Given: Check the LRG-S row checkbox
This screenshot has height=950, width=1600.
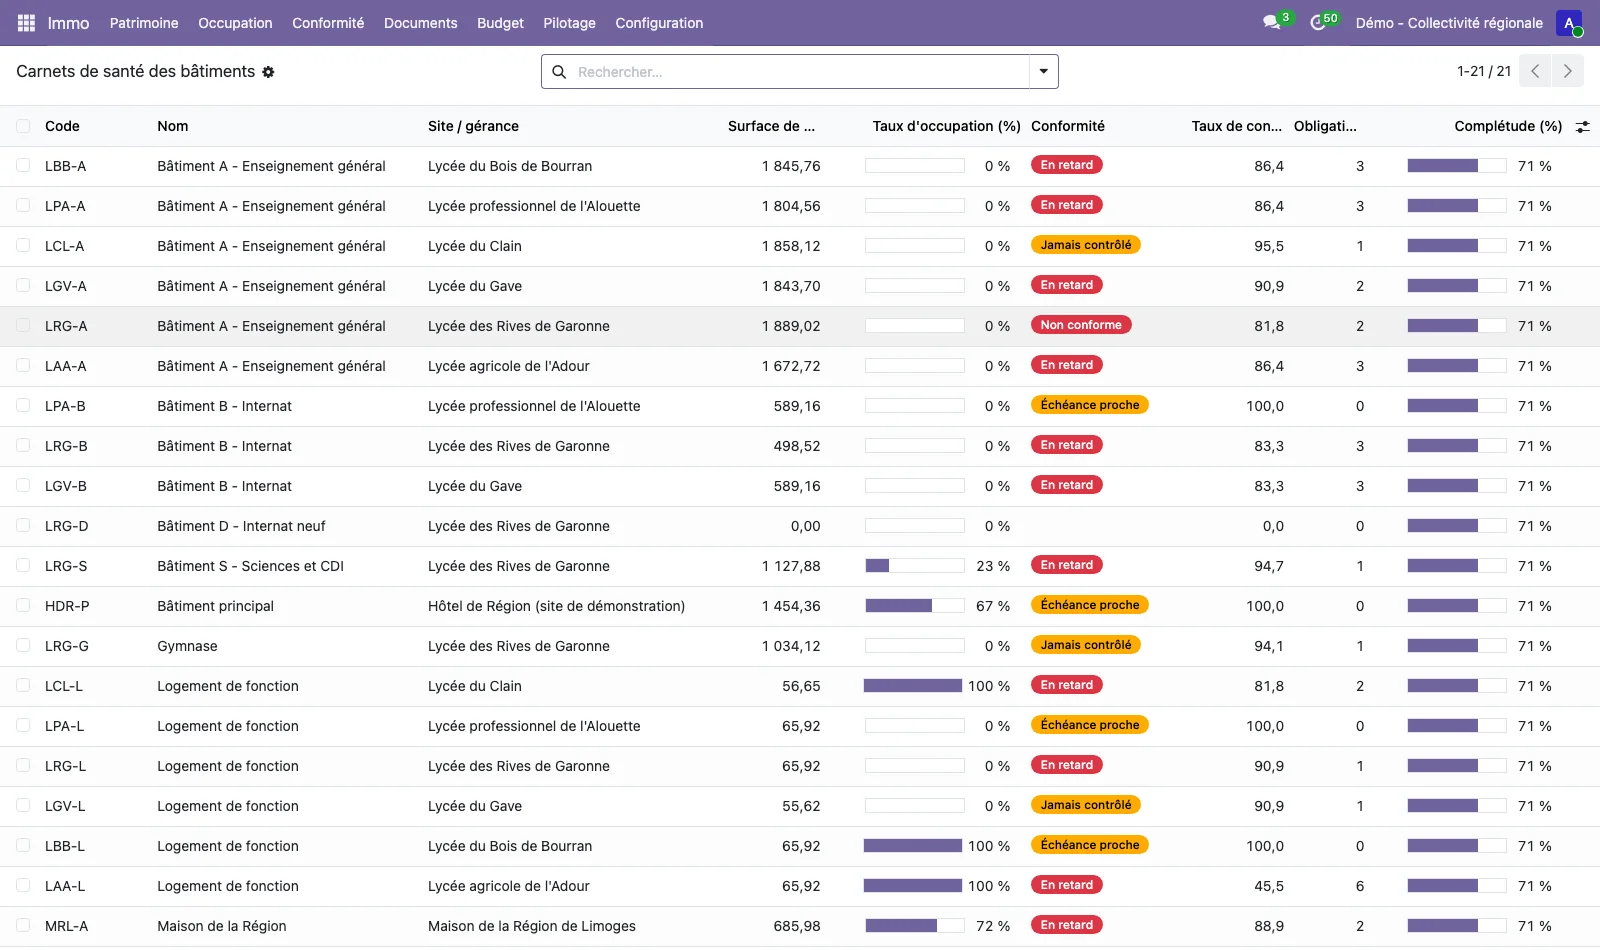Looking at the screenshot, I should click(23, 566).
